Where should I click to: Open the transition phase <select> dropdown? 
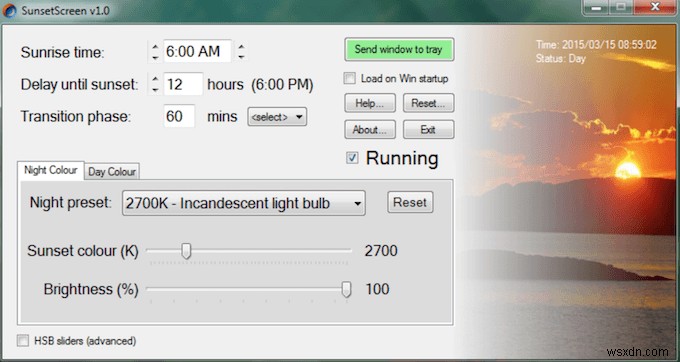pyautogui.click(x=277, y=117)
